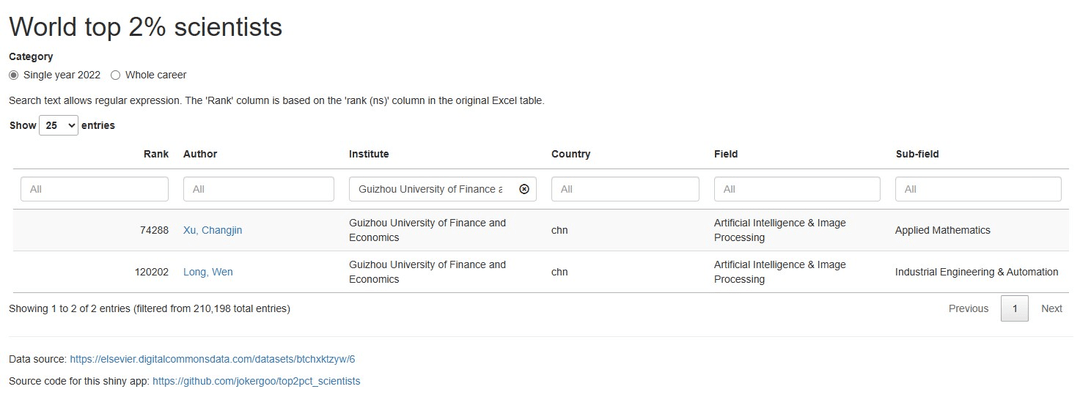The height and width of the screenshot is (400, 1080).
Task: Sort table by Sub-field column
Action: point(917,154)
